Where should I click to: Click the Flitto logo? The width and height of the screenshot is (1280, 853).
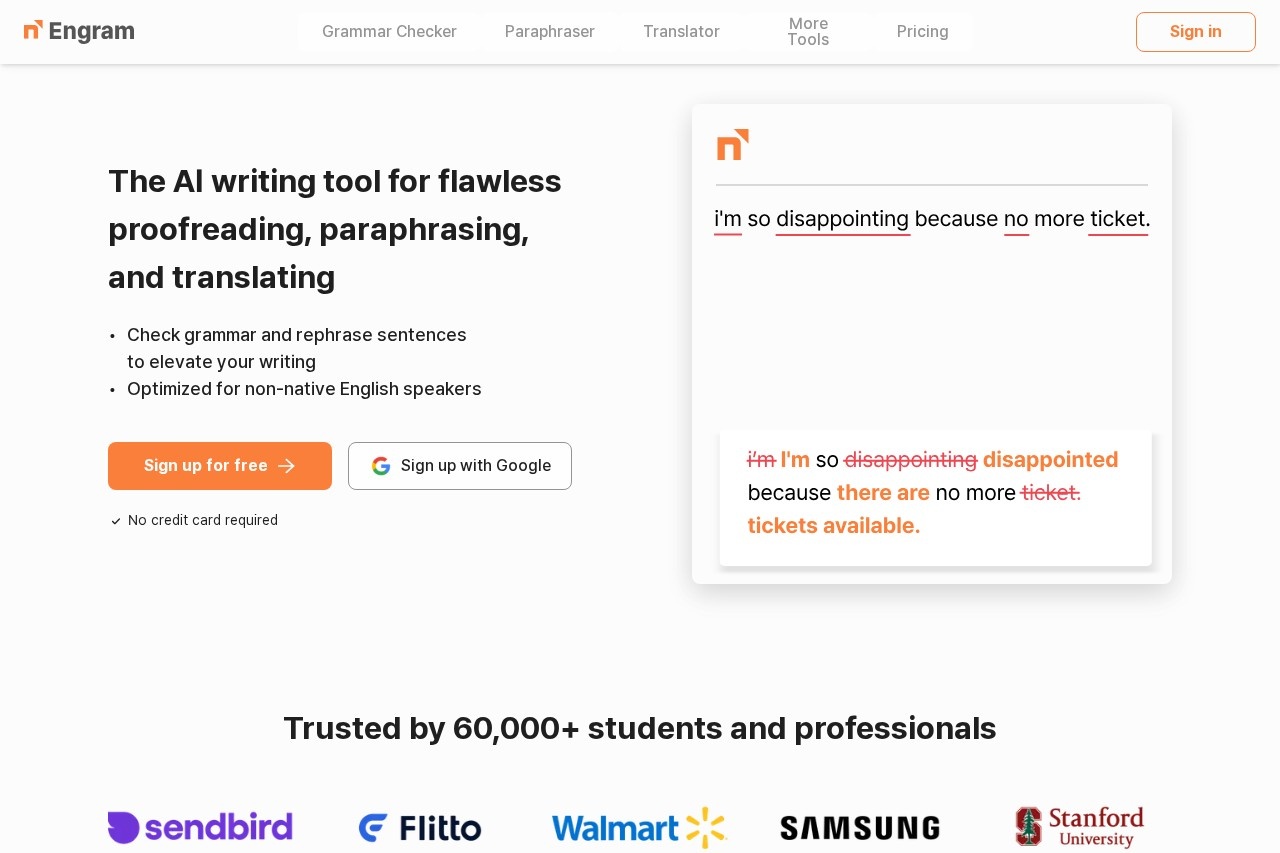420,828
